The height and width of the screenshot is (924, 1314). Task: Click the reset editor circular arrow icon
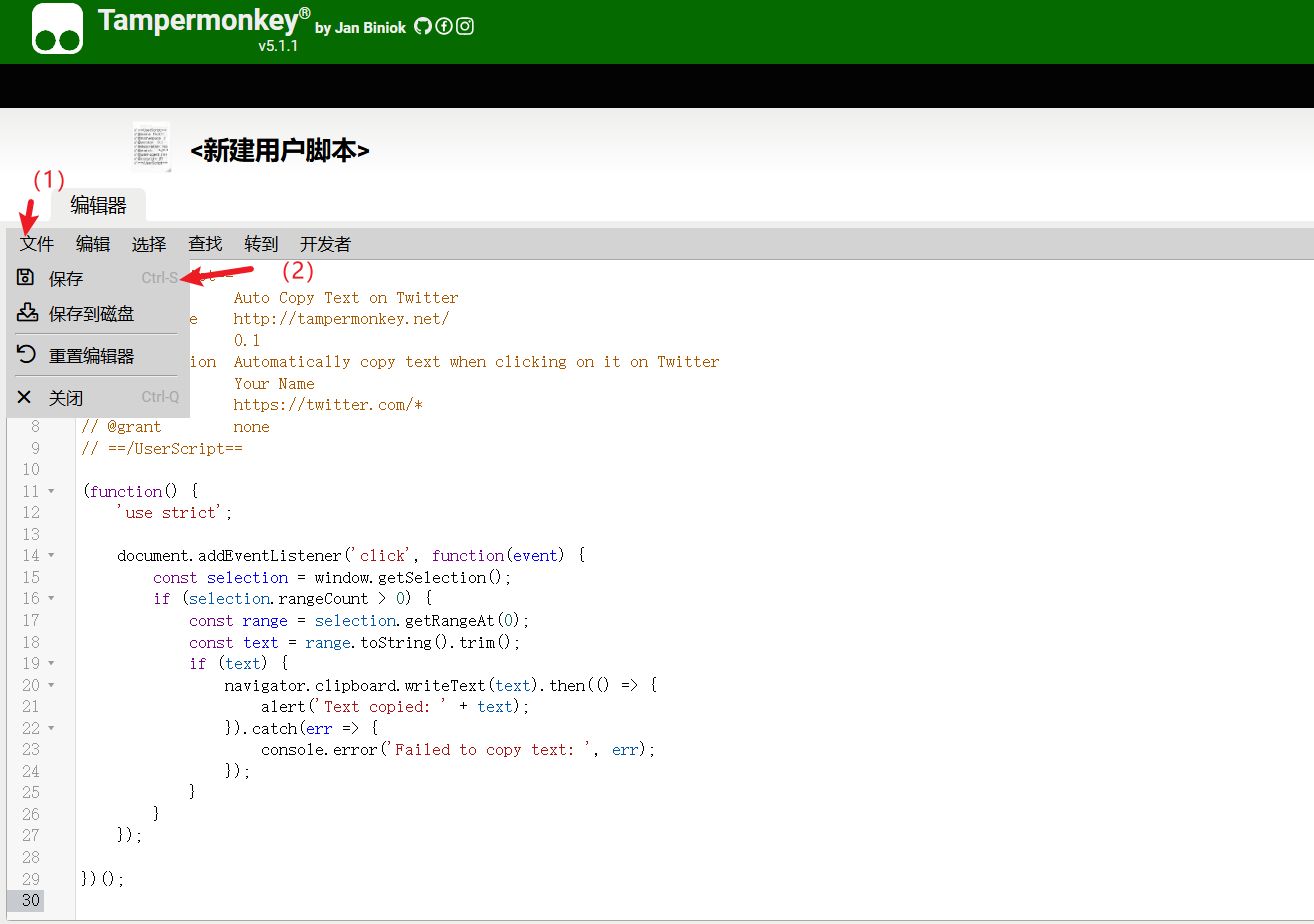(26, 354)
